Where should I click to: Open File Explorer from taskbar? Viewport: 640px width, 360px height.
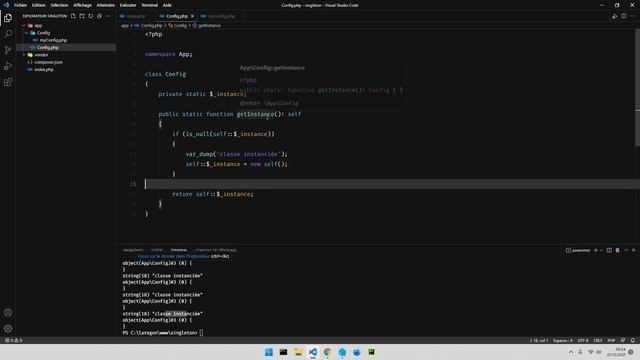pyautogui.click(x=298, y=352)
